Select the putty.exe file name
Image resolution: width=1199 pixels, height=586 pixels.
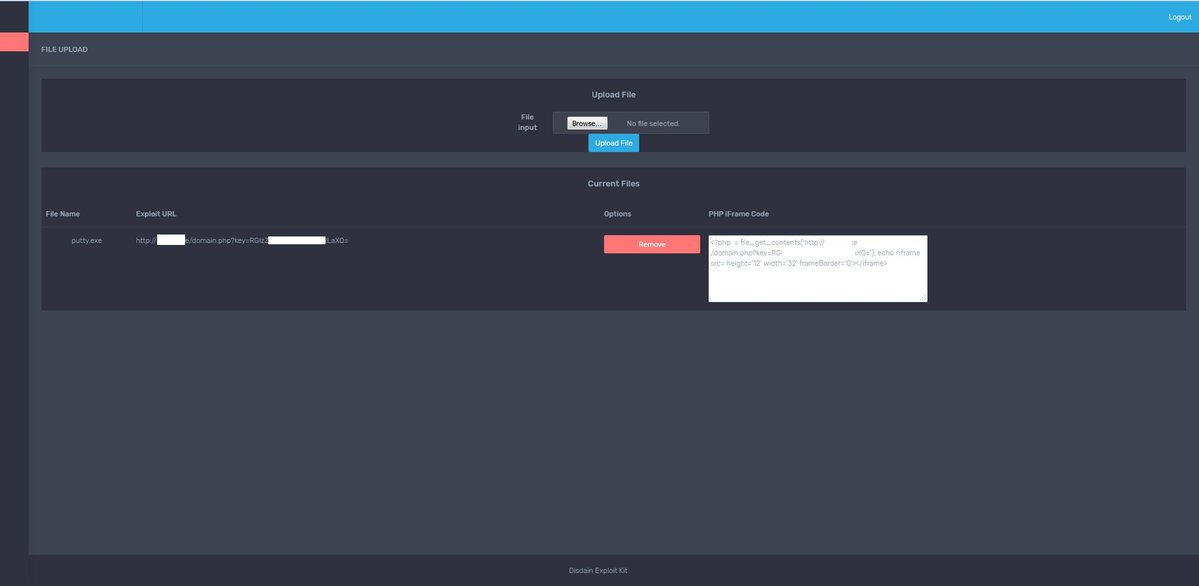[86, 238]
